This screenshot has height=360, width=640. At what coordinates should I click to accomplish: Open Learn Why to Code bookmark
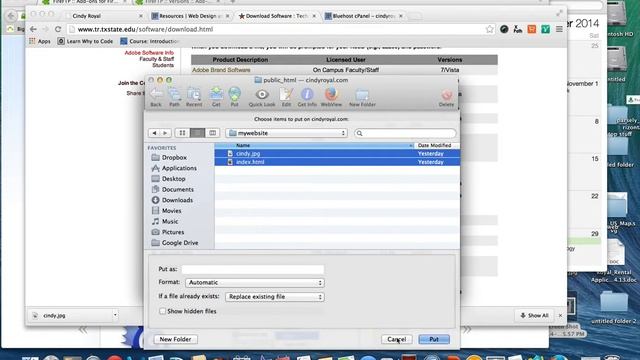point(85,41)
